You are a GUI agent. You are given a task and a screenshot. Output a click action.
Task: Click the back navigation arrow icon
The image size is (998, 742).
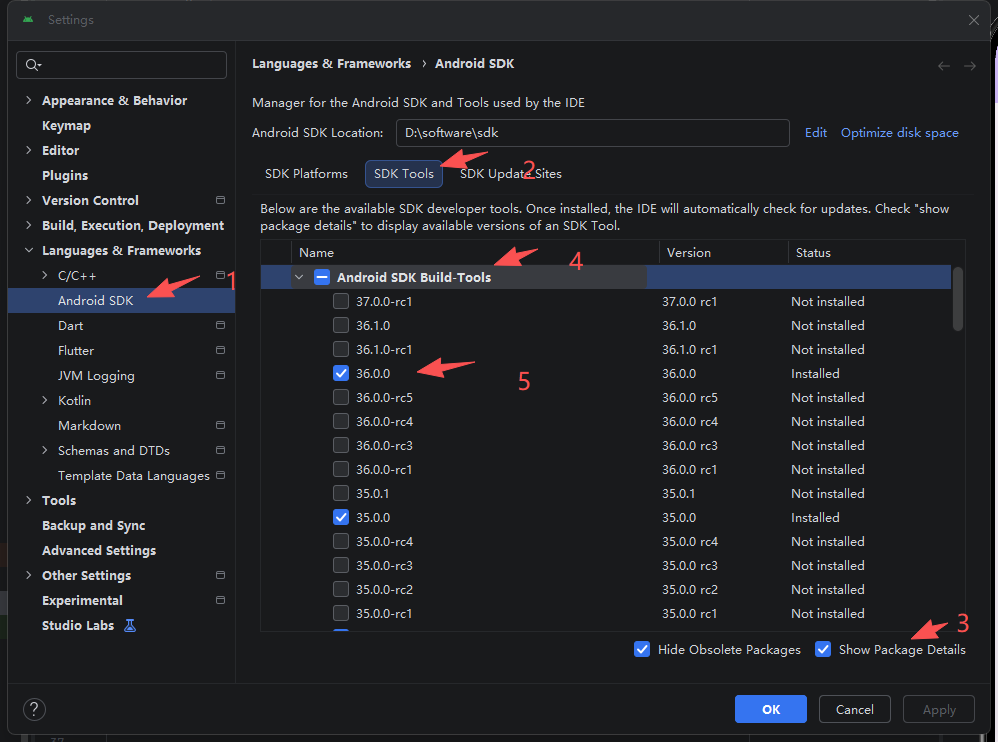pyautogui.click(x=943, y=66)
